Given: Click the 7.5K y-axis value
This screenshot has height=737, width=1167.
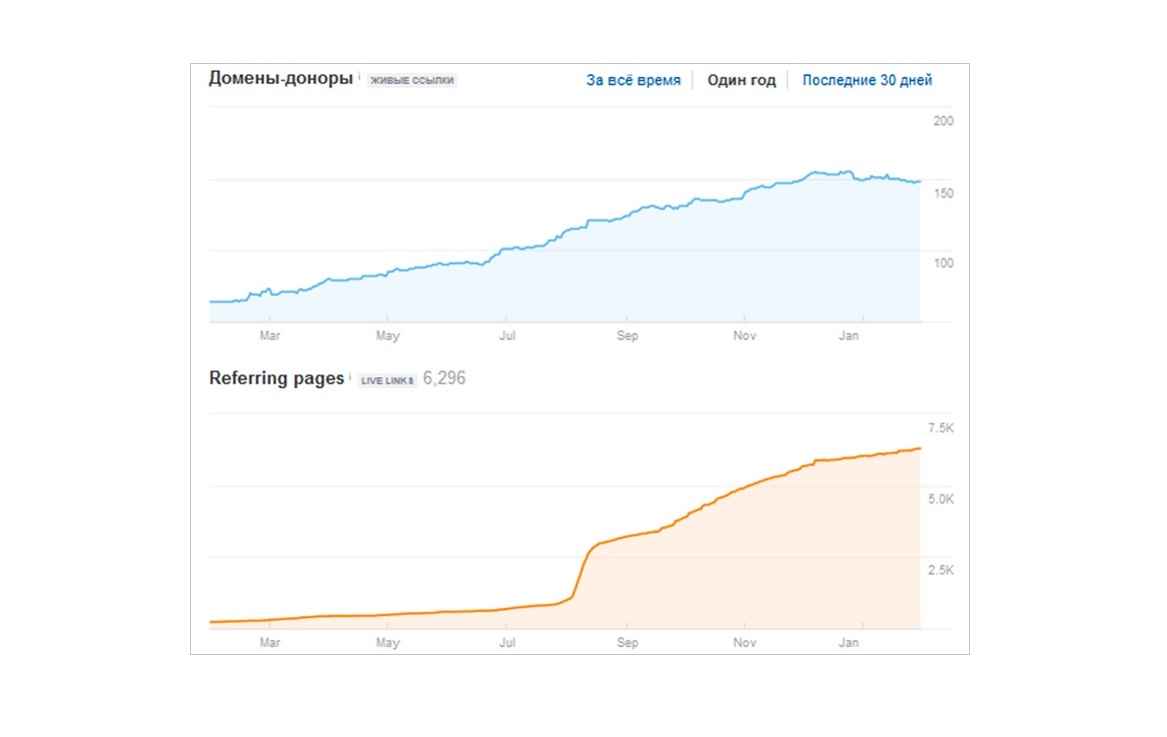Looking at the screenshot, I should pos(941,428).
